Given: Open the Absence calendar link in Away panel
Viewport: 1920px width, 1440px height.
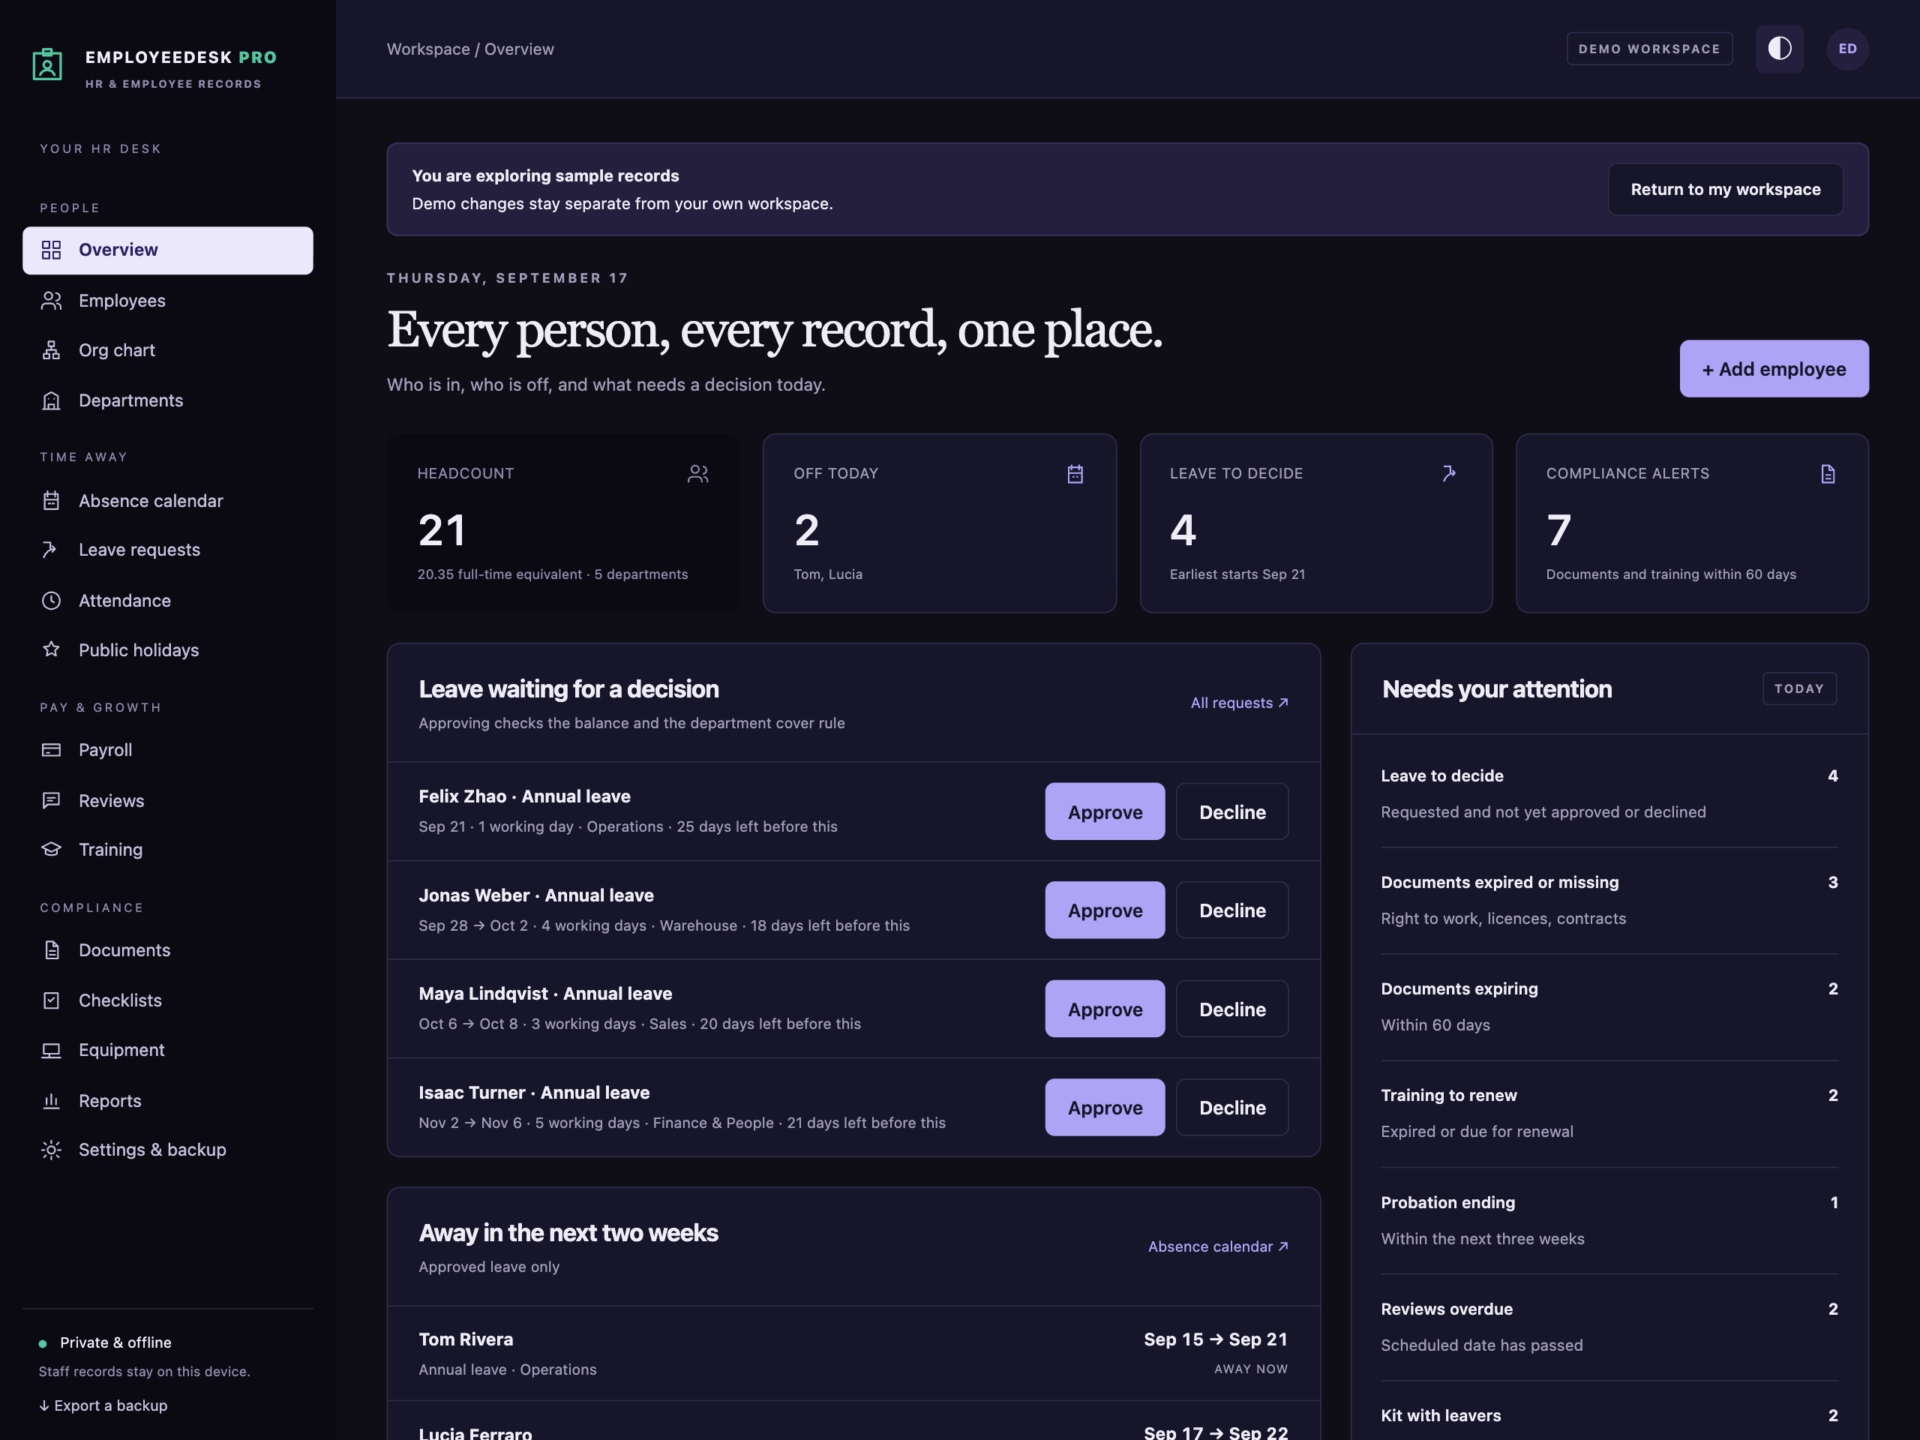Looking at the screenshot, I should click(x=1218, y=1246).
